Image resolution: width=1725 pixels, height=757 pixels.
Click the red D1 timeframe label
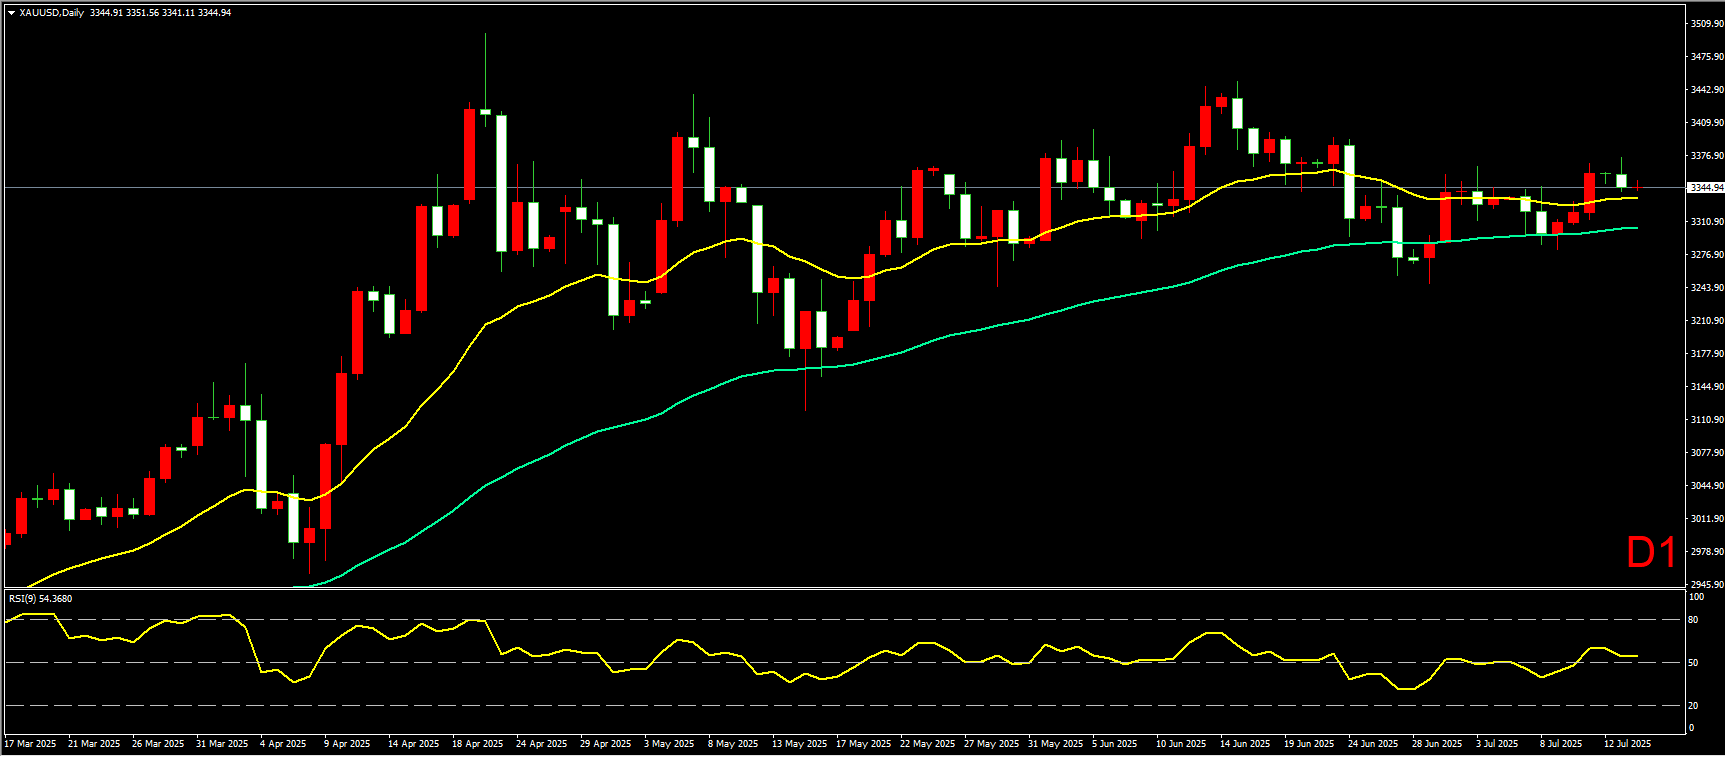click(x=1650, y=553)
